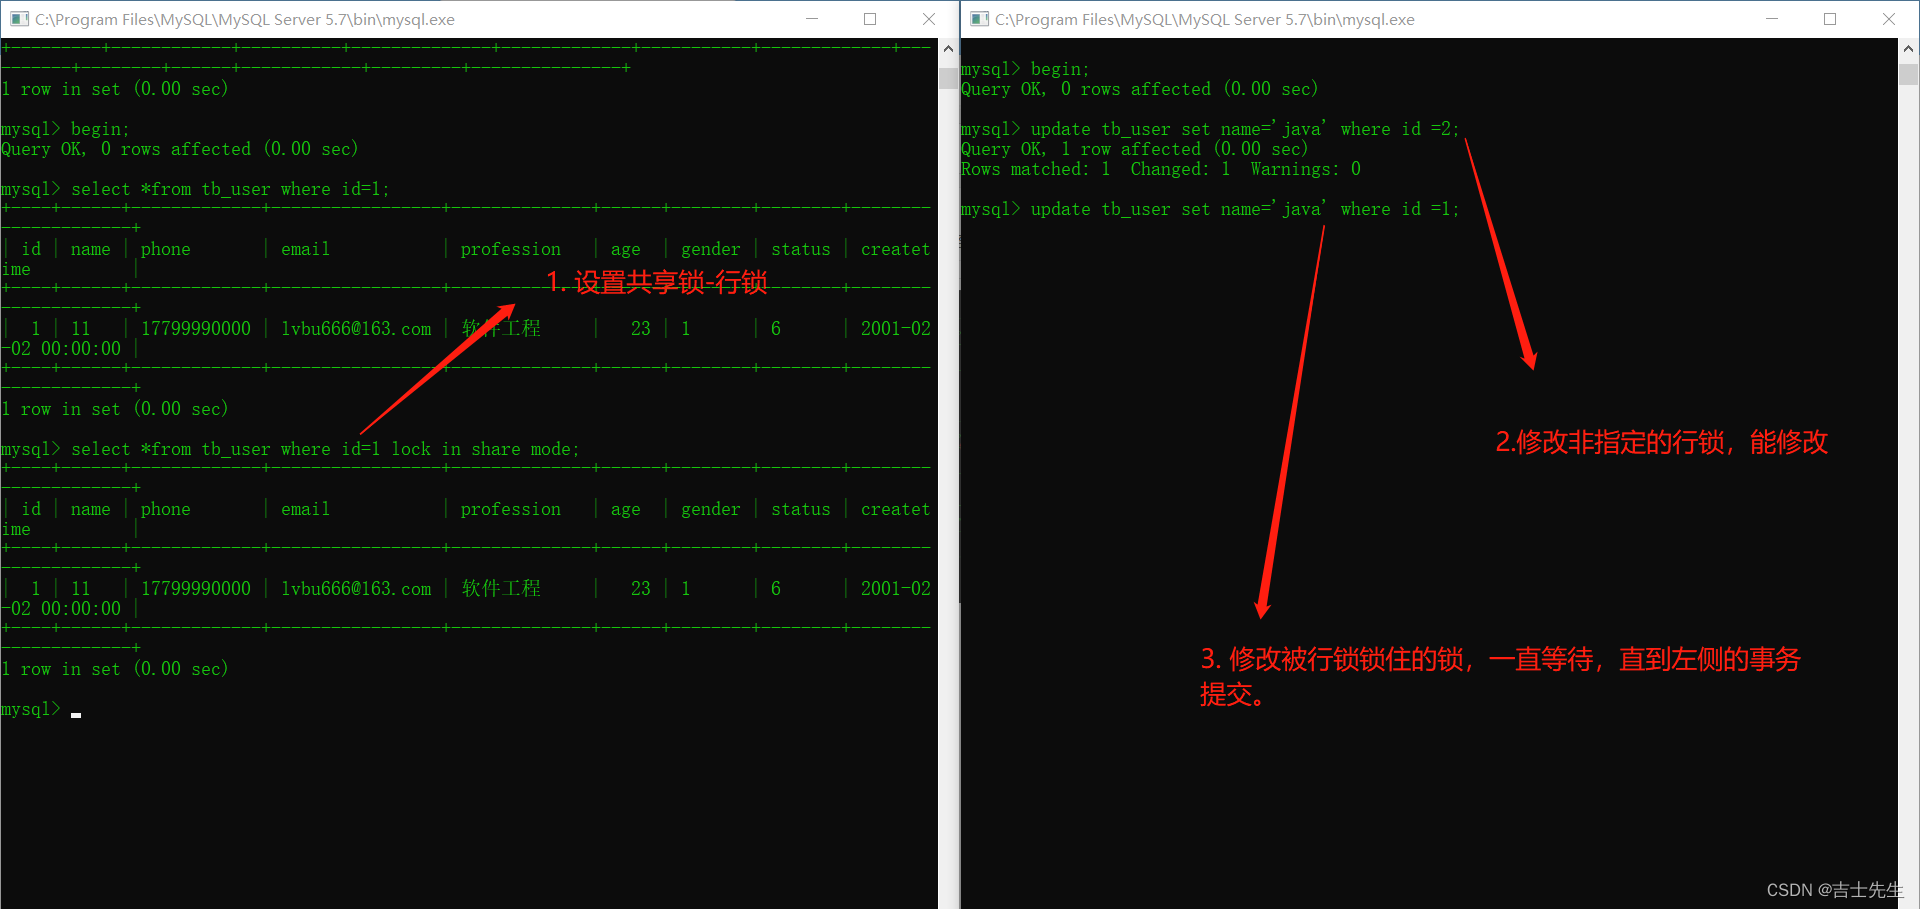Click the plain "select *from tb_user where id=1;" line
The image size is (1920, 909).
pyautogui.click(x=230, y=189)
